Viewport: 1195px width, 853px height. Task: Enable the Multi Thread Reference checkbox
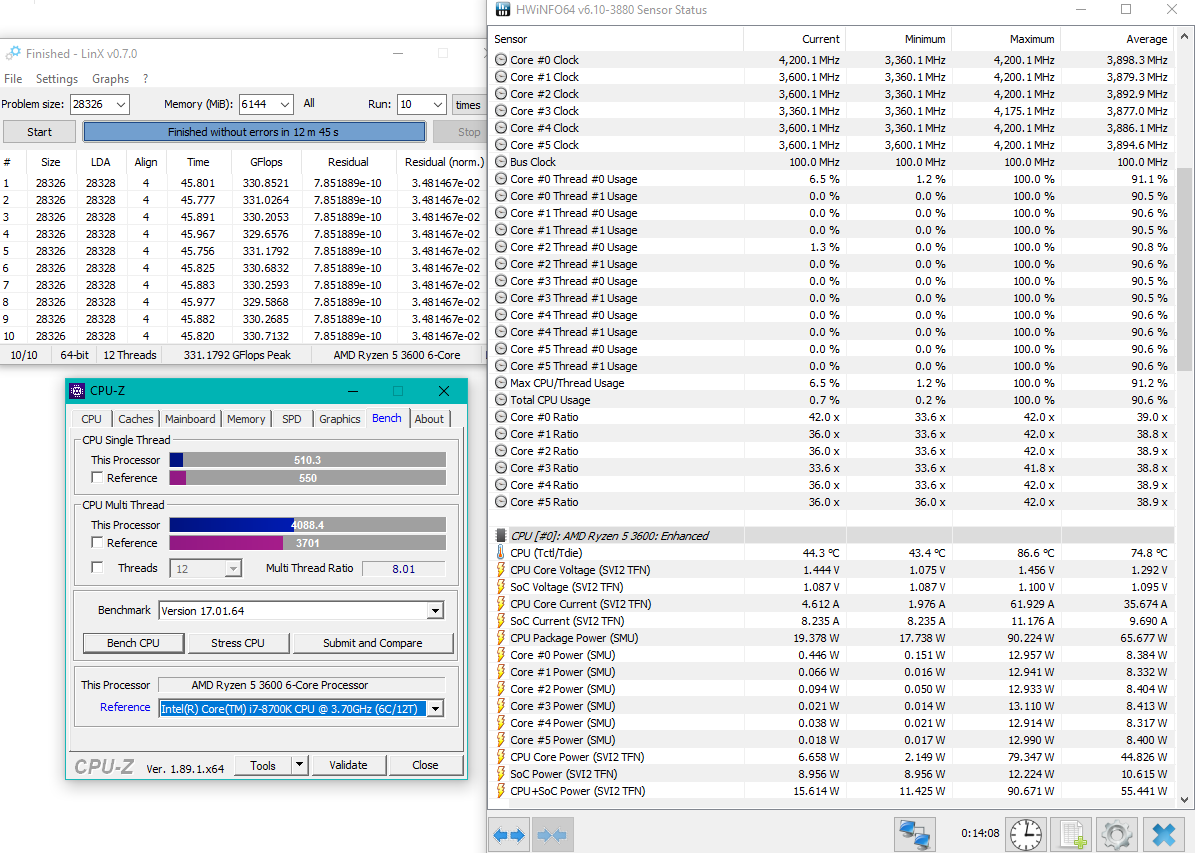[97, 542]
